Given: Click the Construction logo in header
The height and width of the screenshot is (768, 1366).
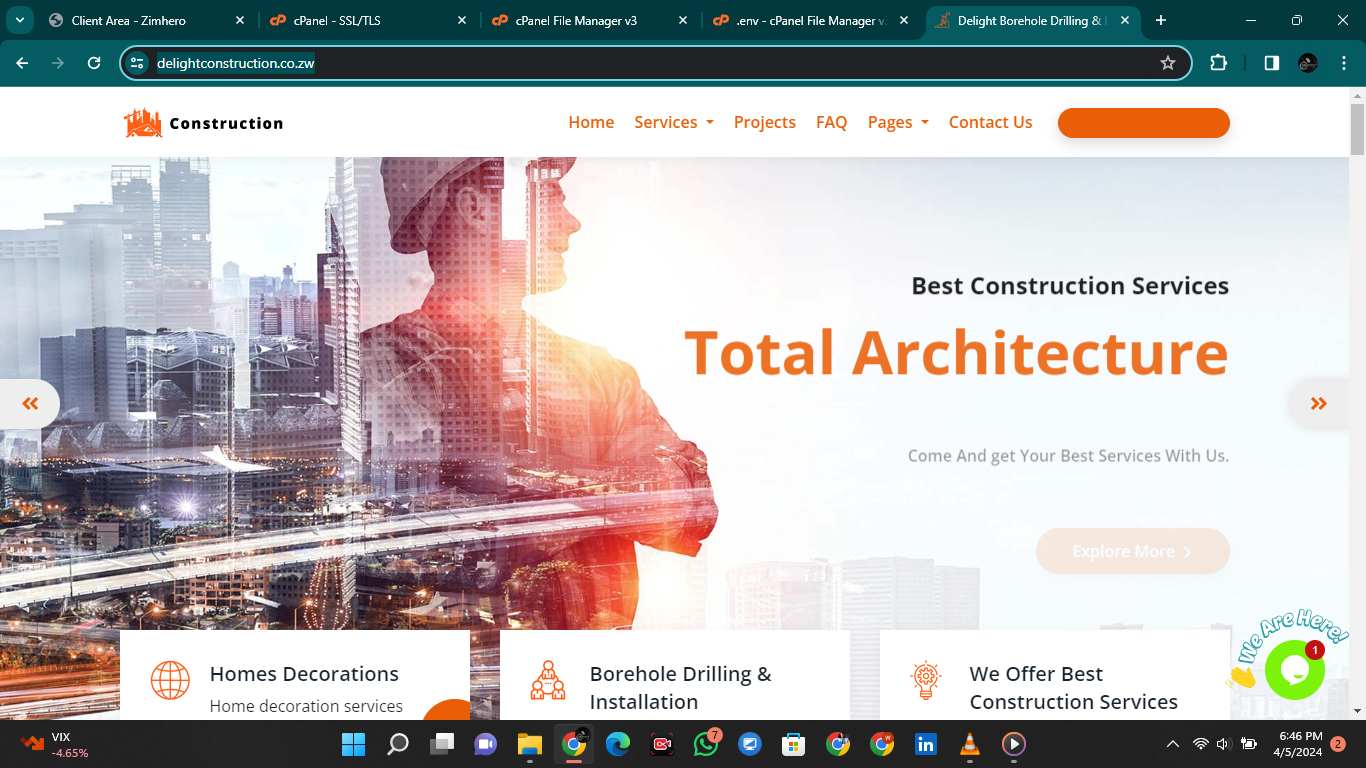Looking at the screenshot, I should tap(204, 123).
